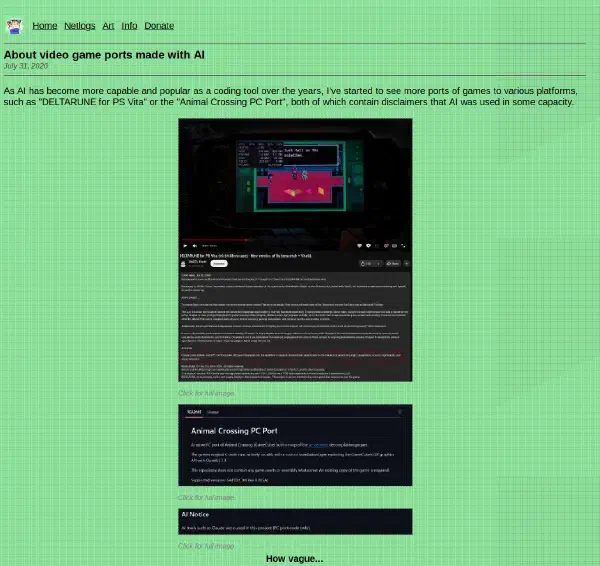The image size is (600, 566).
Task: Click the site avatar logo icon
Action: pos(14,26)
